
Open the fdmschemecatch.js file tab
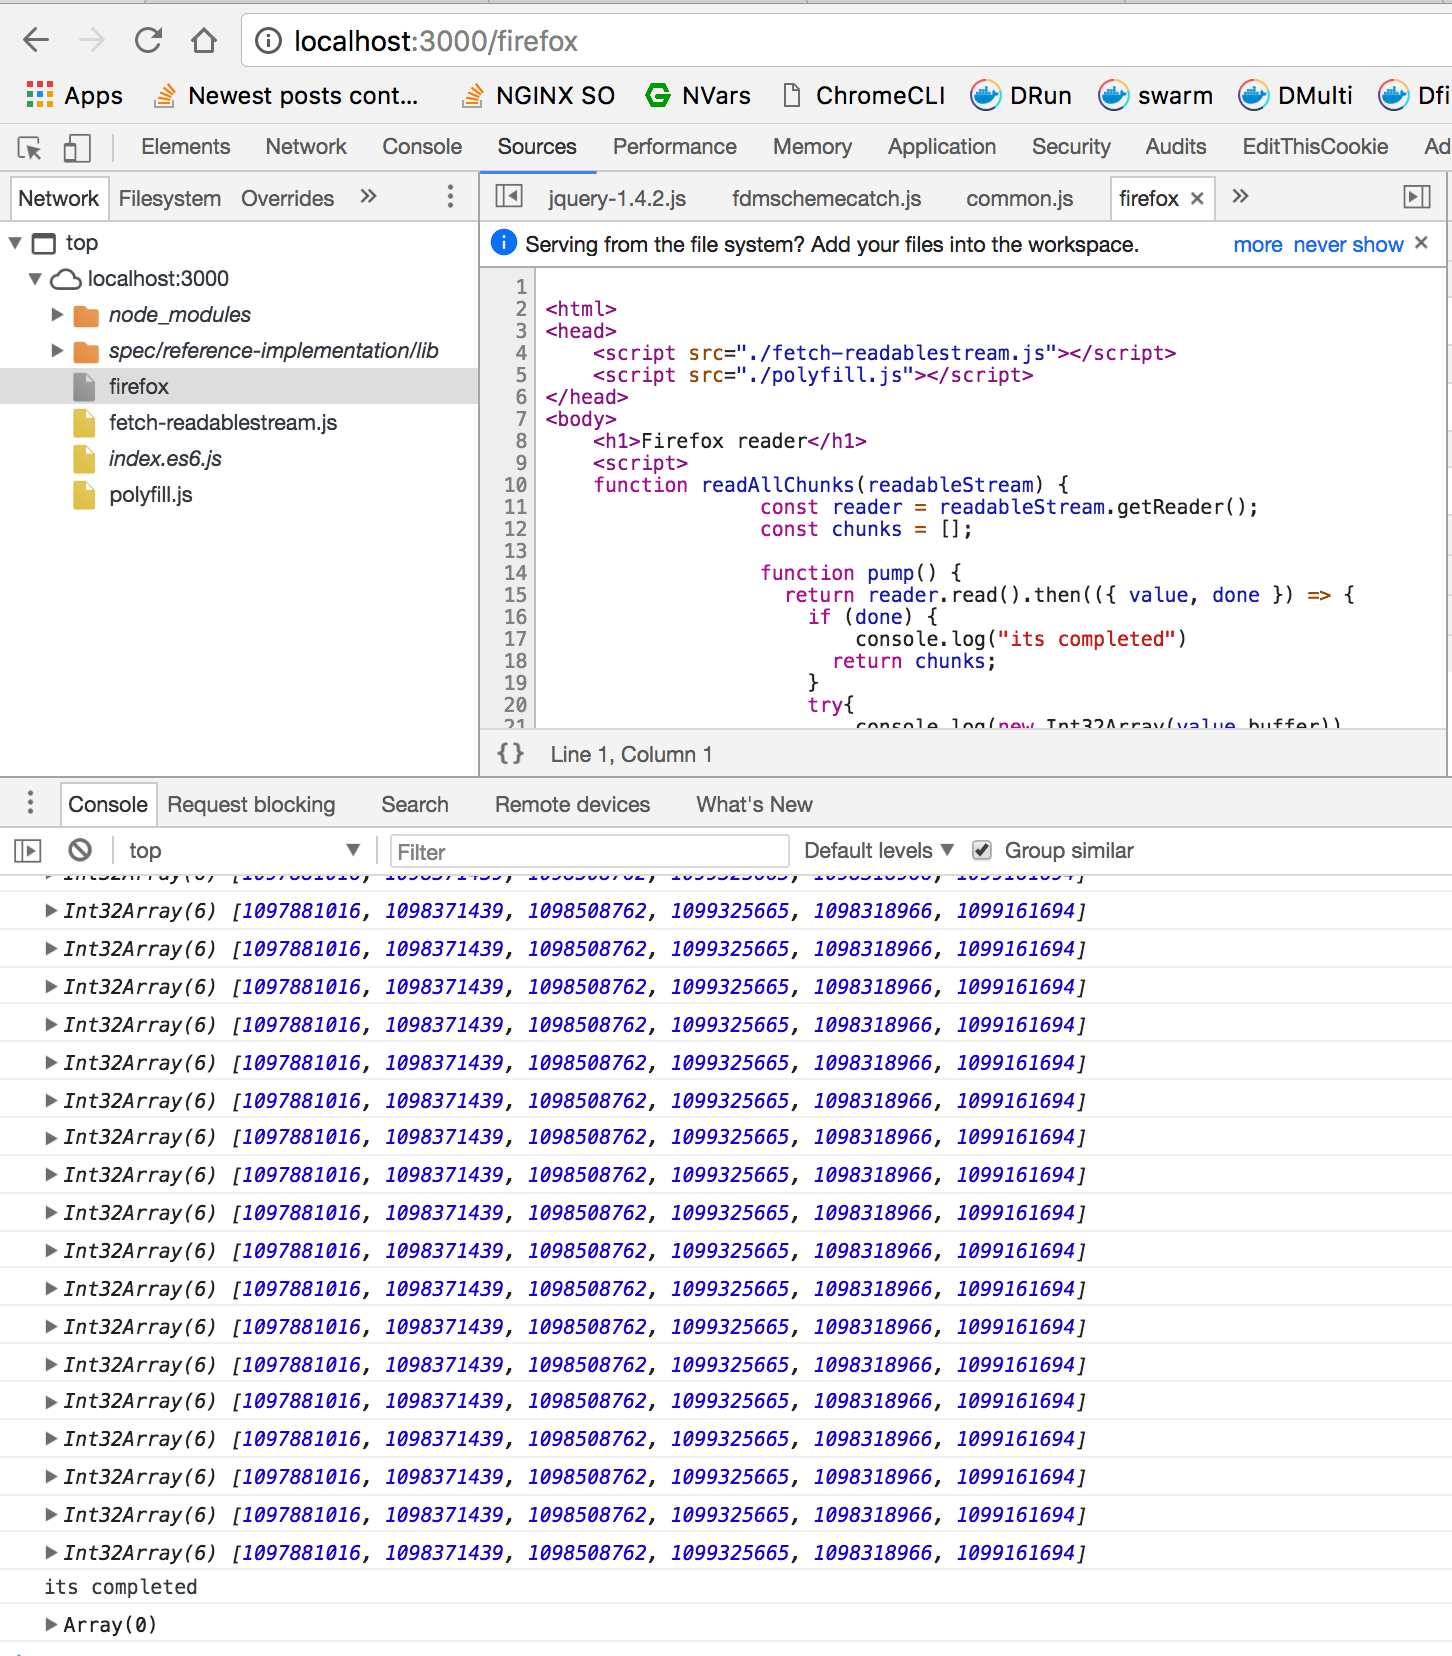(x=826, y=198)
